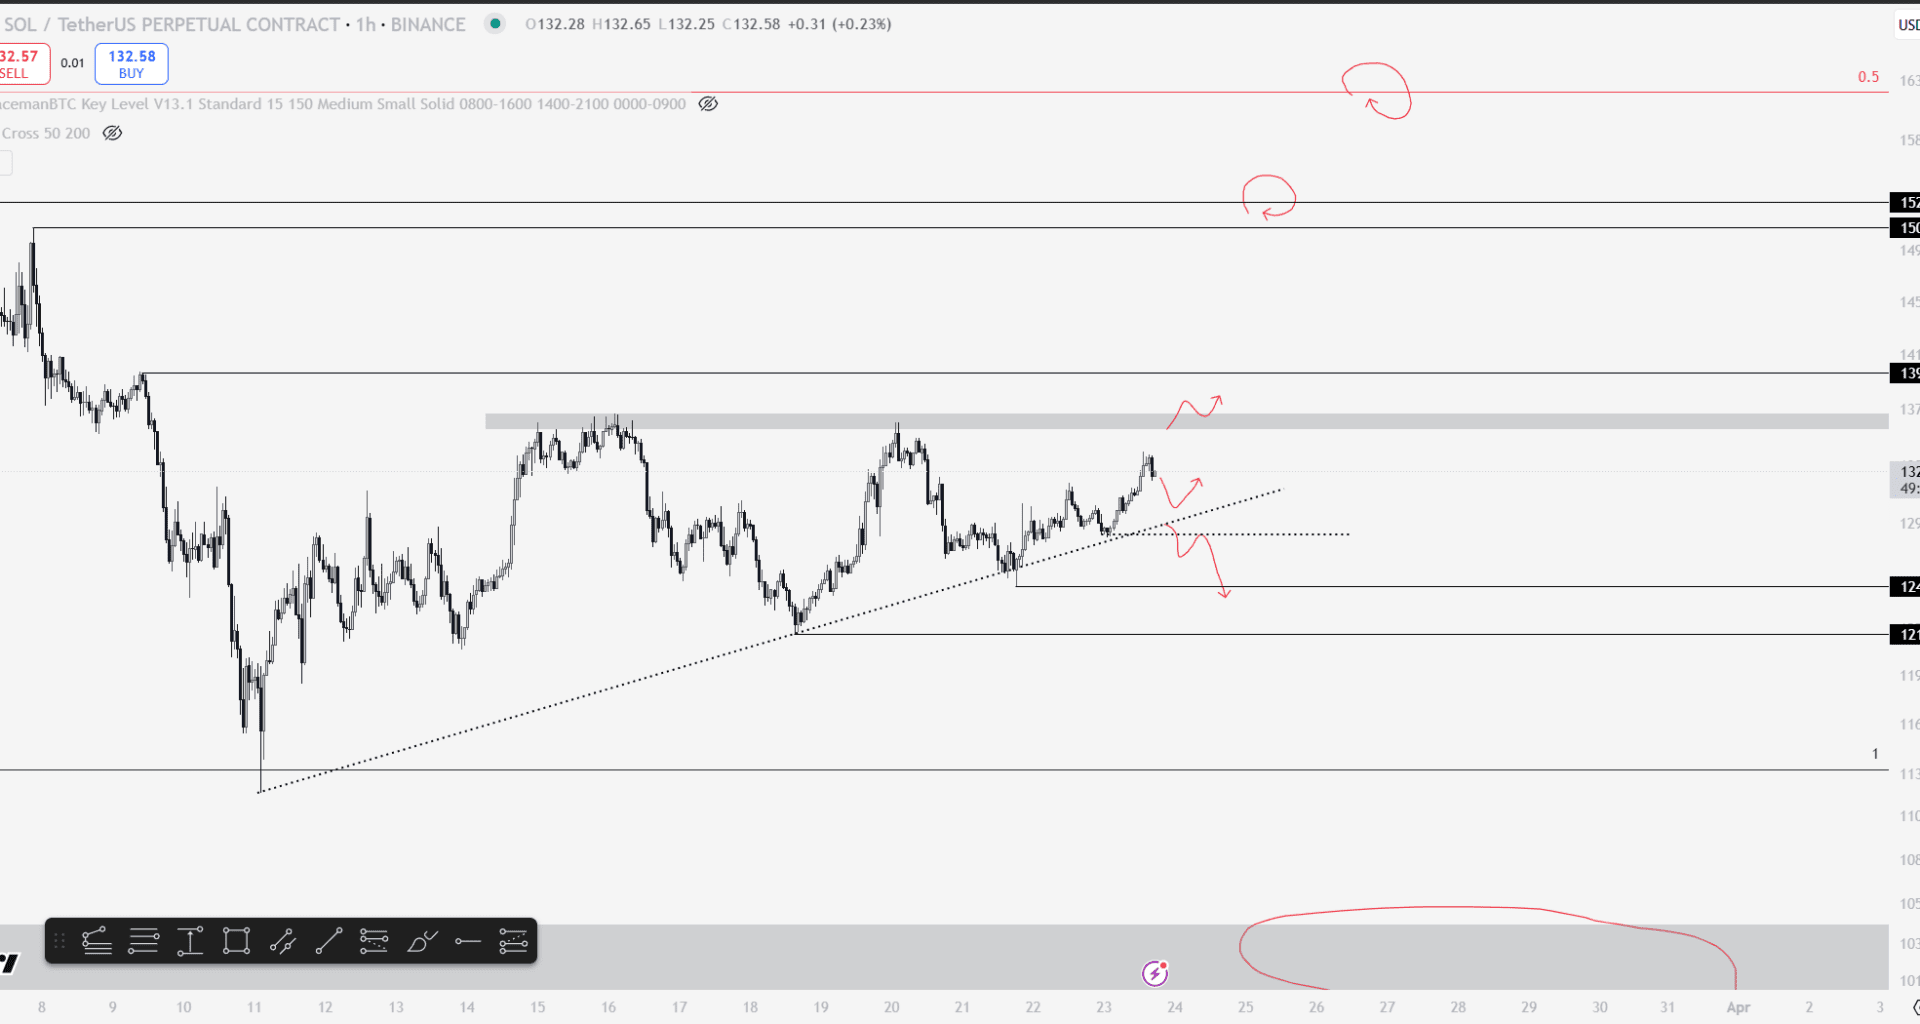Select the price range measuring tool
The image size is (1920, 1024).
[190, 941]
